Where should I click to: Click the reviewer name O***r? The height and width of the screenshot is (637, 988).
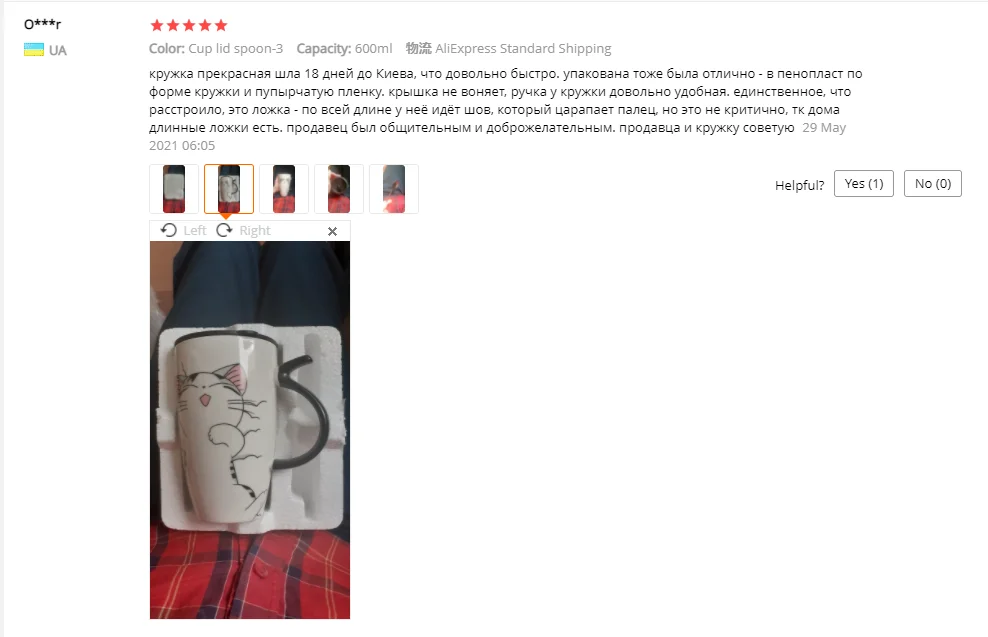coord(42,25)
